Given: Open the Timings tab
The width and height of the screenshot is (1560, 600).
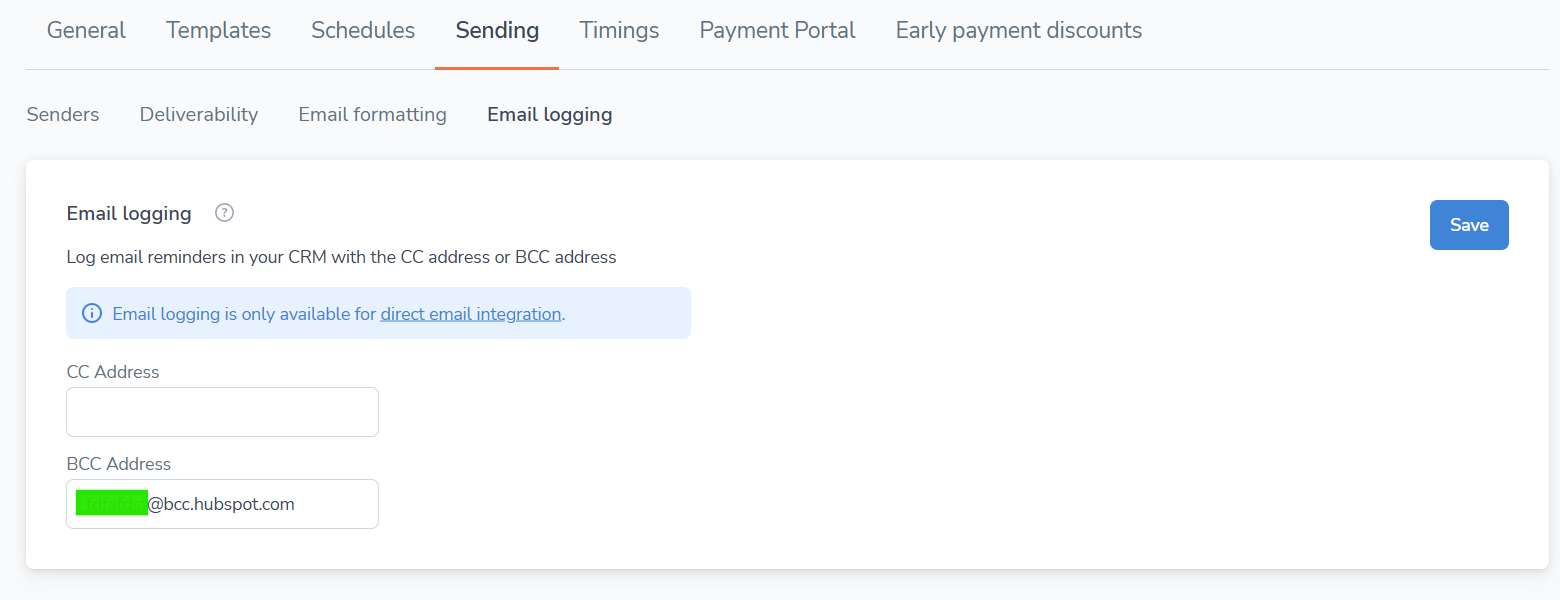Looking at the screenshot, I should (x=619, y=31).
